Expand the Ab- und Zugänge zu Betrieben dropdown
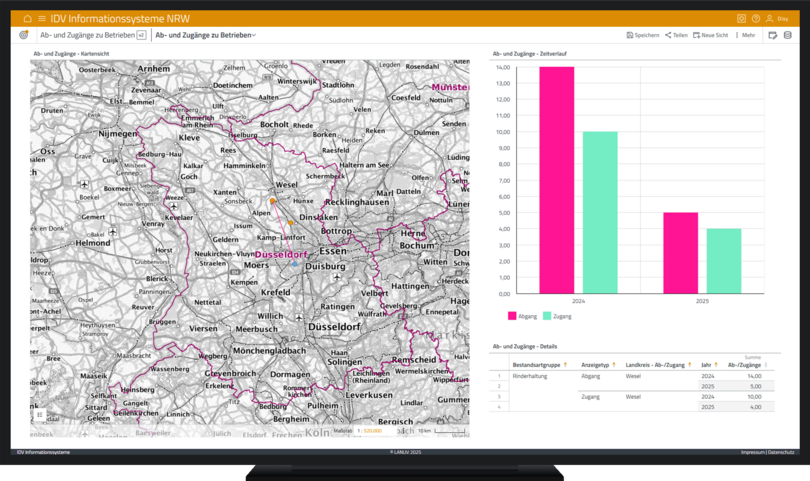The height and width of the screenshot is (481, 810). pos(206,35)
